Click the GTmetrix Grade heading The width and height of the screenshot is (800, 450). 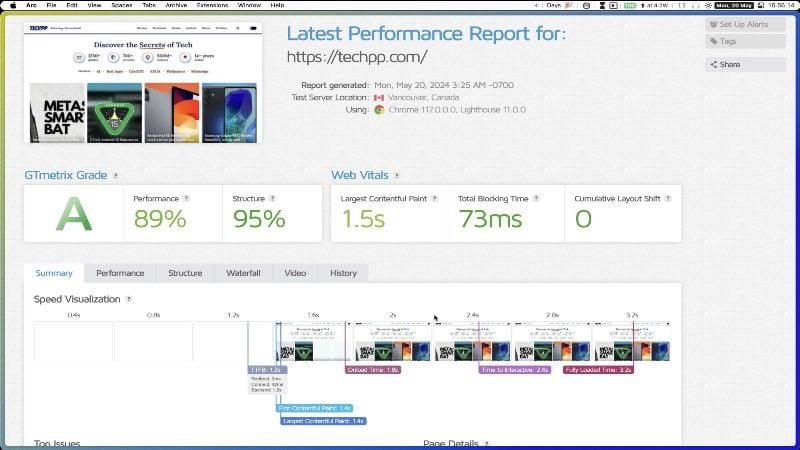66,176
